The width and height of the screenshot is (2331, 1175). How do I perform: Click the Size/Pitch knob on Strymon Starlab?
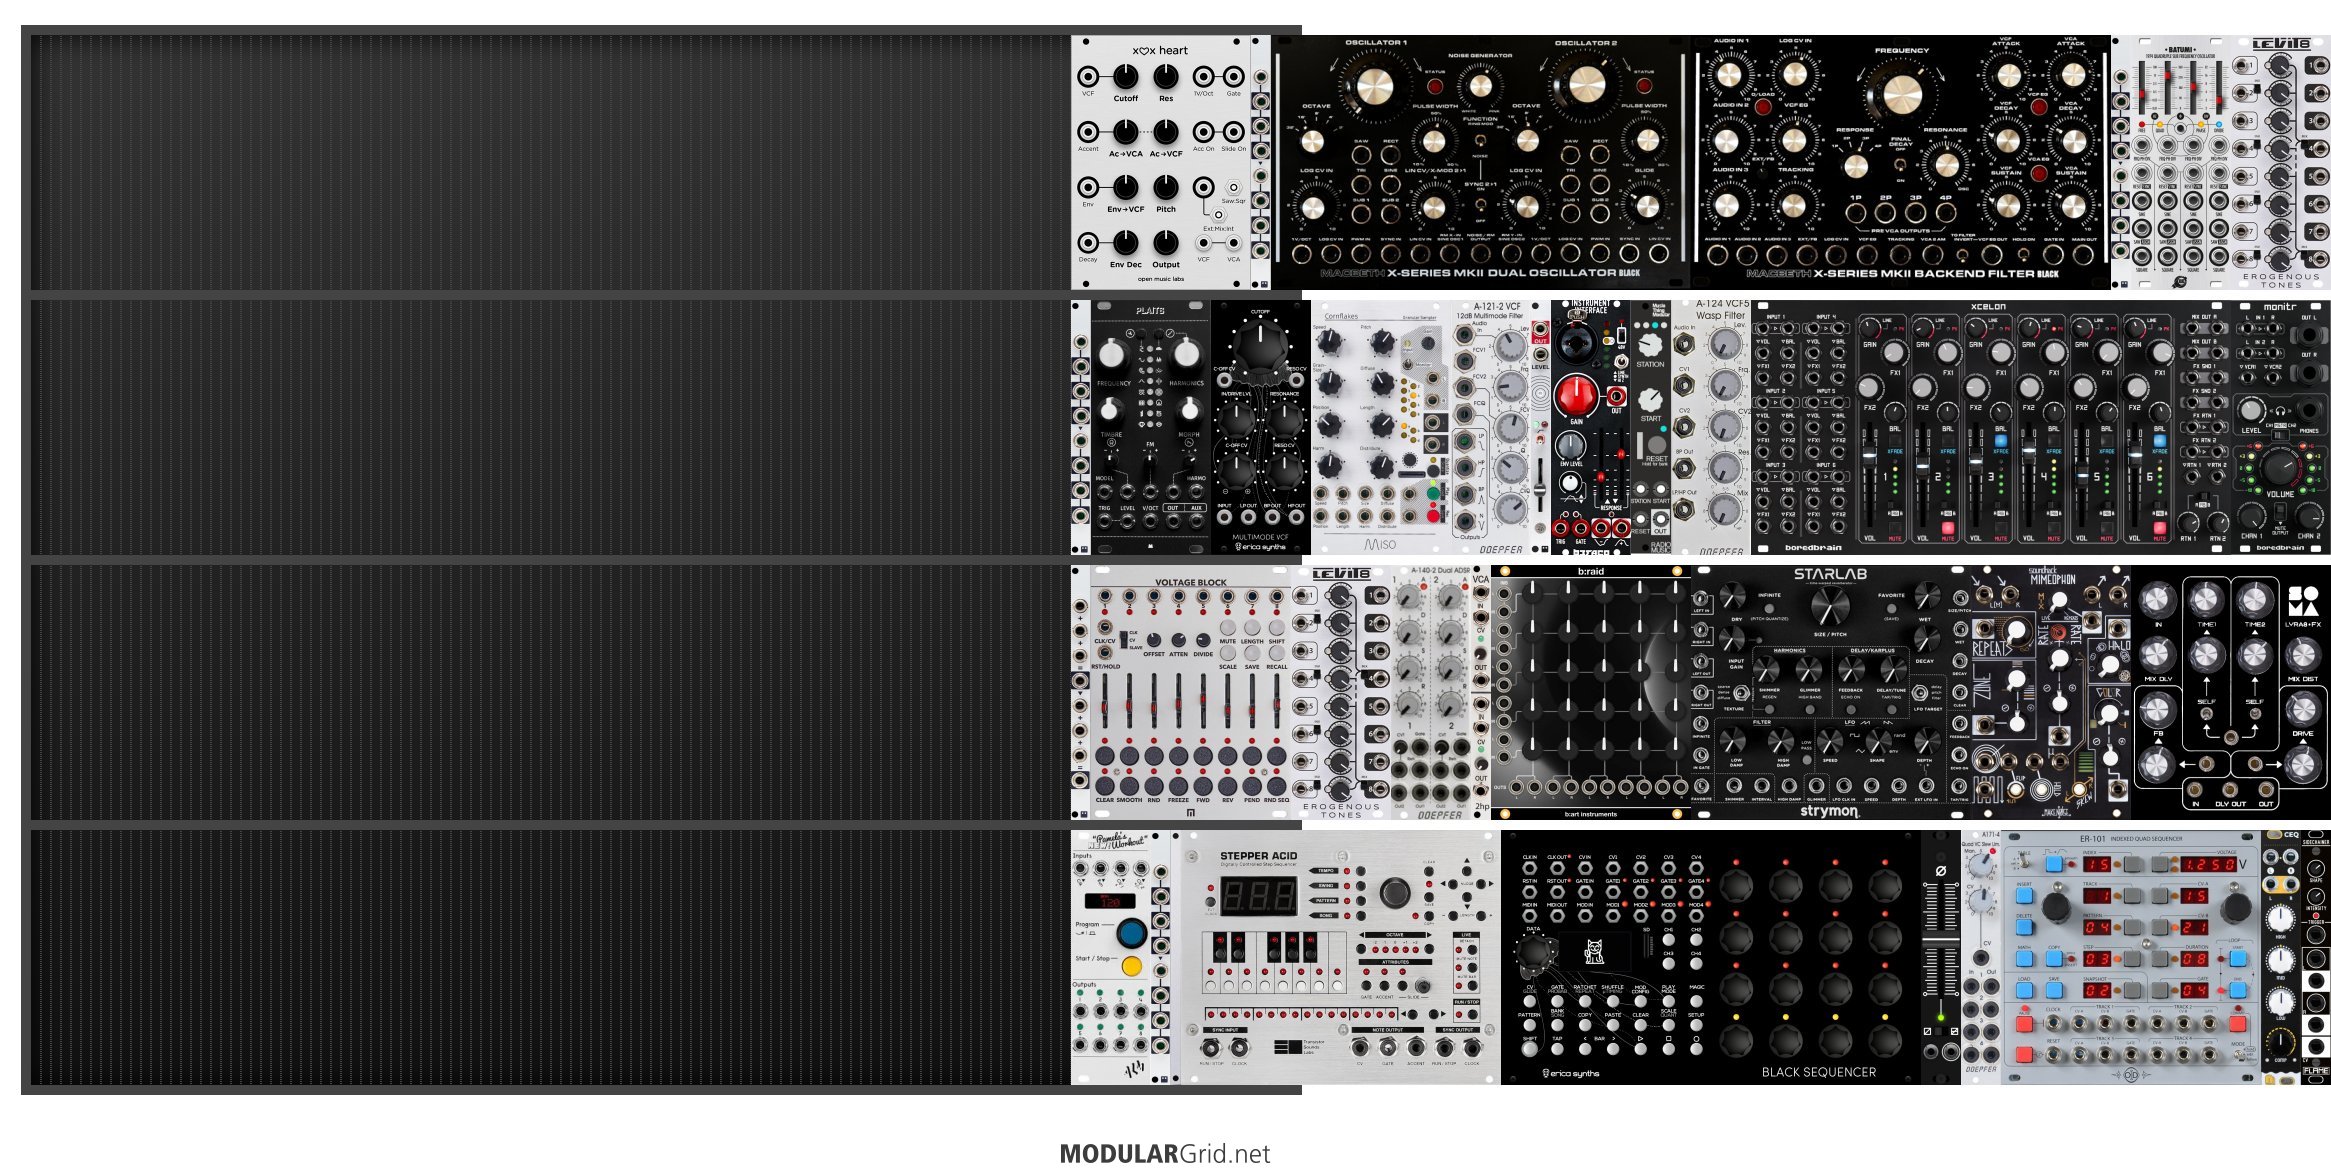[x=1829, y=606]
